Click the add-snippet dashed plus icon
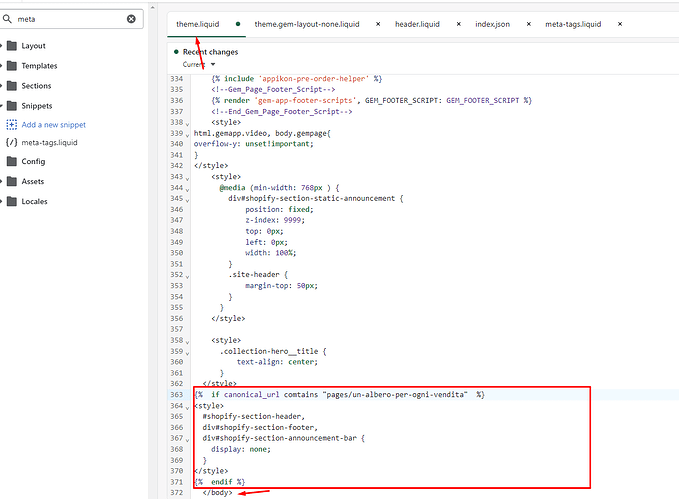Viewport: 679px width, 499px height. pyautogui.click(x=12, y=125)
